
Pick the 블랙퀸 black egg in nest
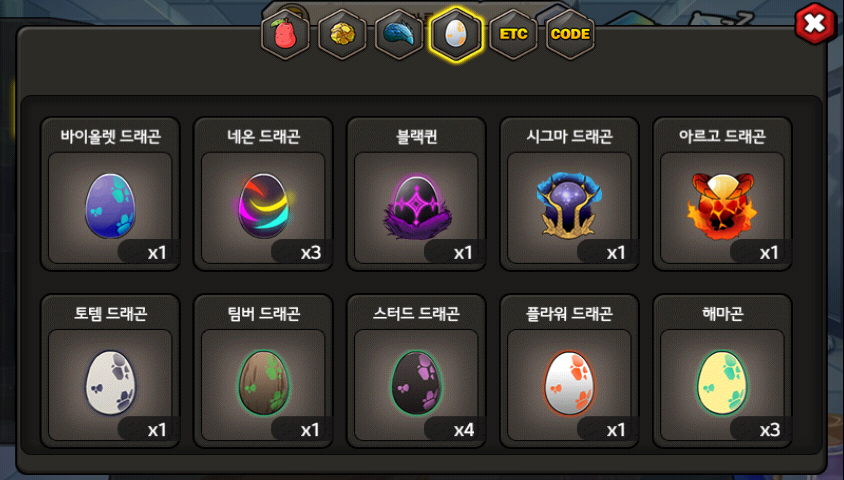pyautogui.click(x=417, y=207)
